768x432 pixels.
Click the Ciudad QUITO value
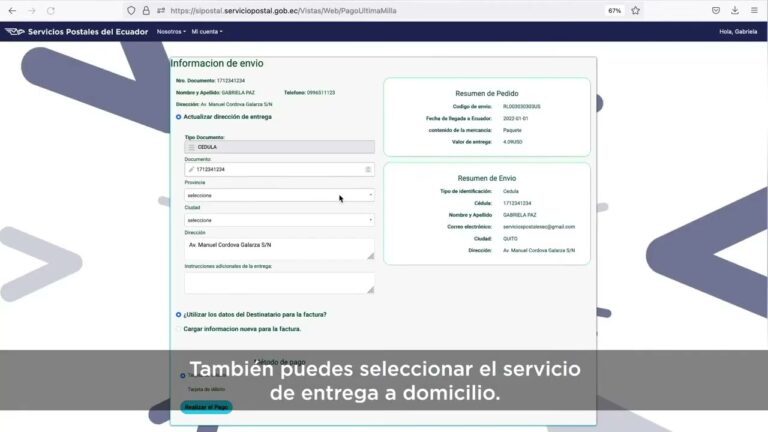point(510,239)
